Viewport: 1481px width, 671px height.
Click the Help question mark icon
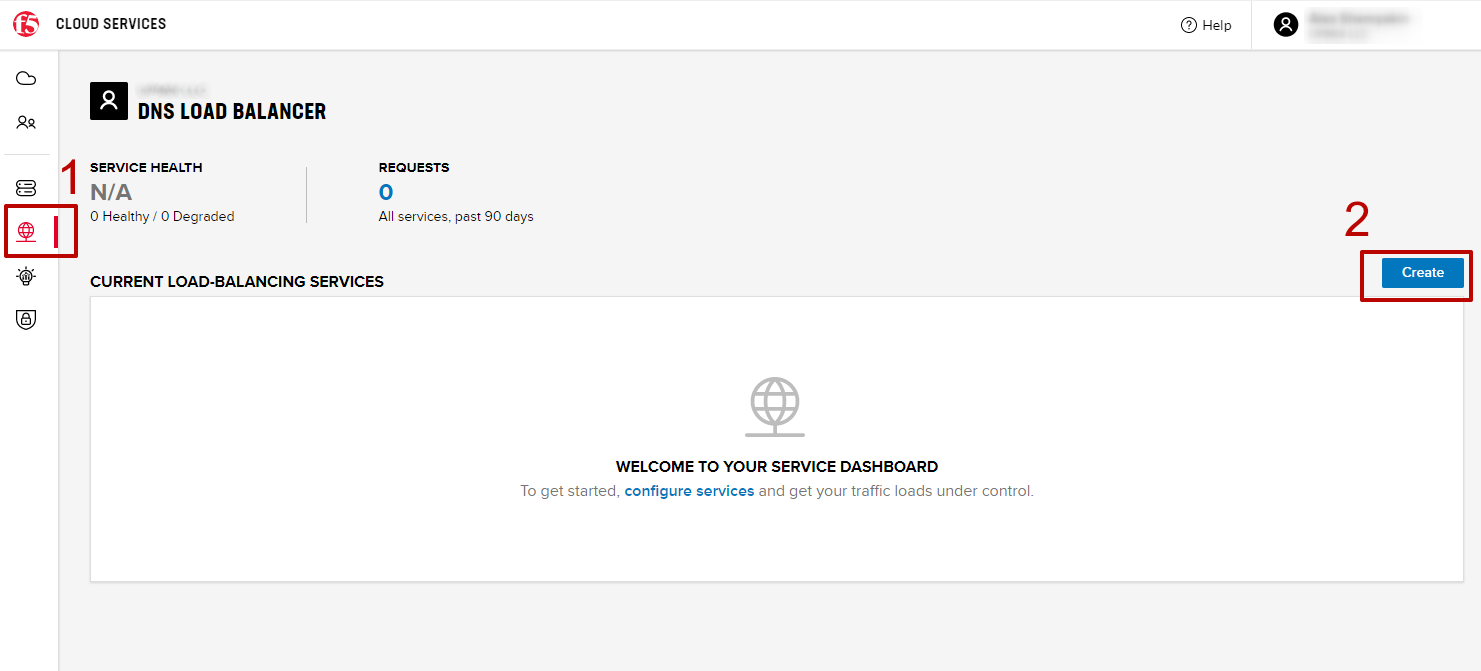(x=1188, y=25)
